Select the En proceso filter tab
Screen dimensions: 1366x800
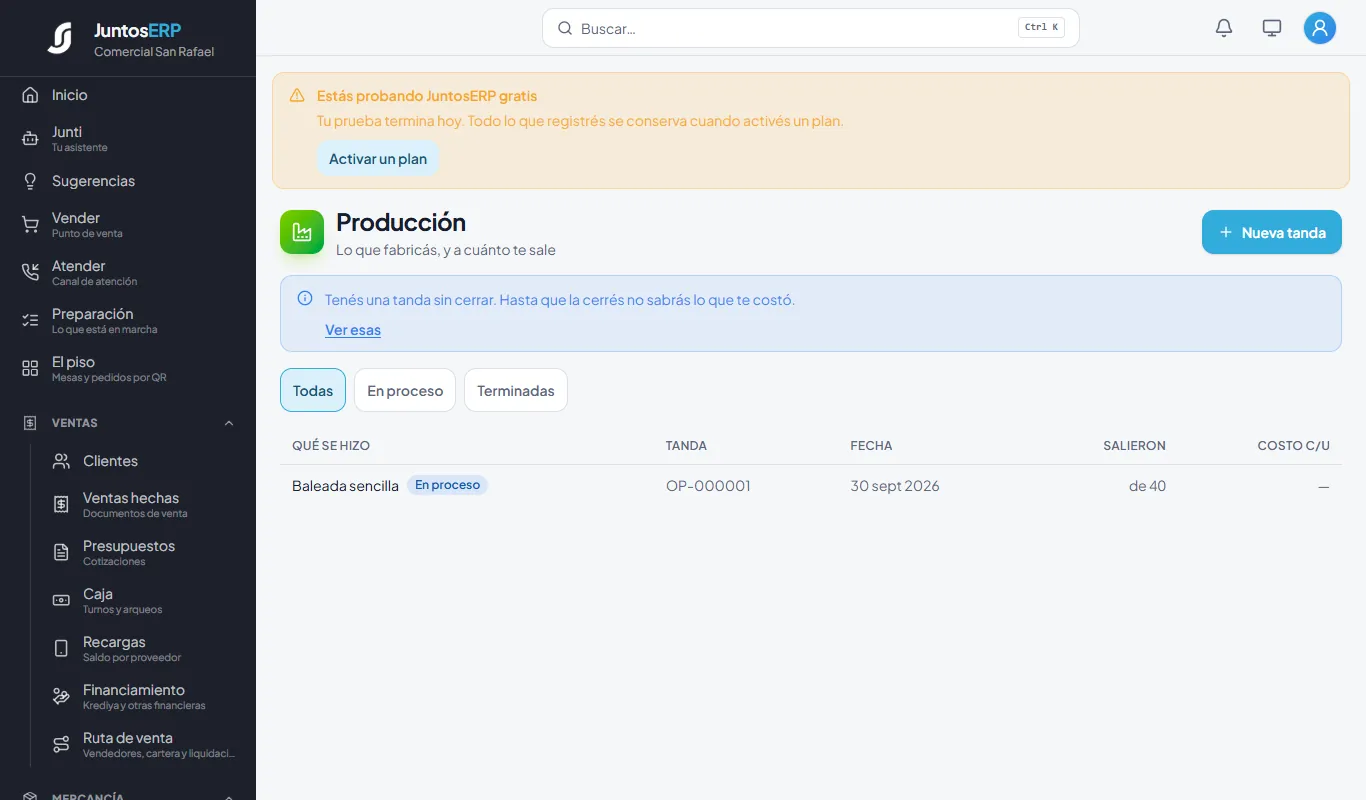point(405,390)
